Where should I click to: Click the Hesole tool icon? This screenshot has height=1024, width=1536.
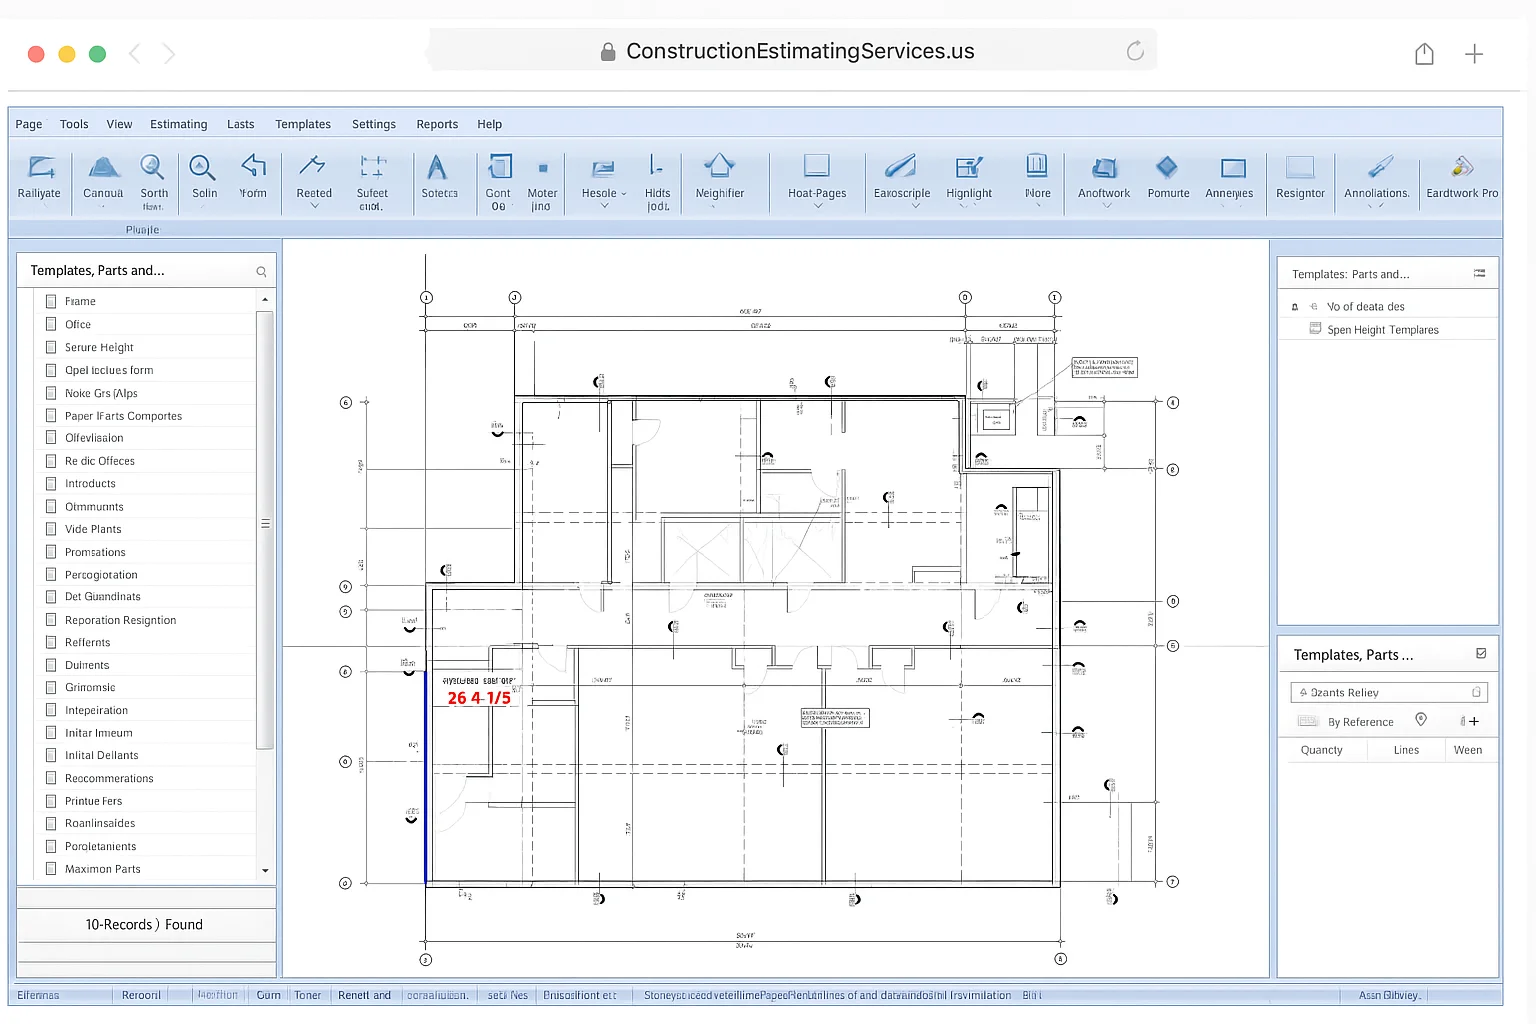point(603,169)
